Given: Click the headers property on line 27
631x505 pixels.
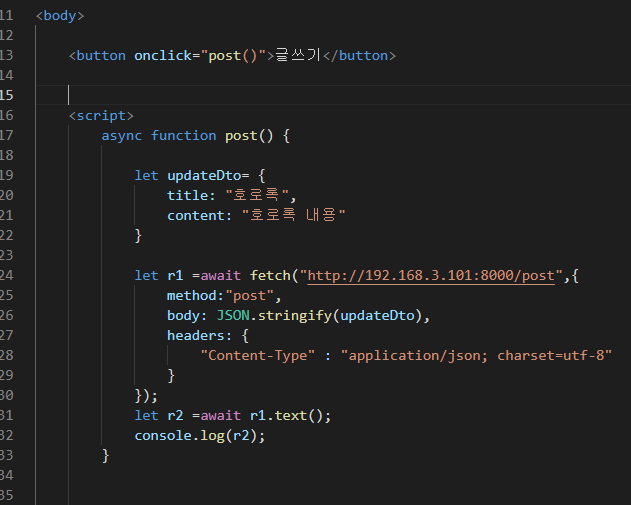Looking at the screenshot, I should [x=196, y=336].
